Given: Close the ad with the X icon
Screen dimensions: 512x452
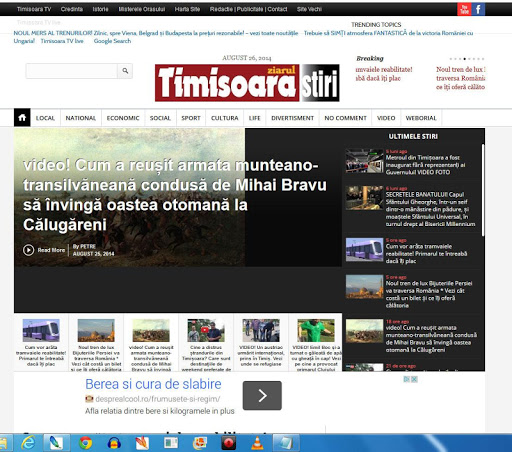Looking at the screenshot, I should pos(414,379).
